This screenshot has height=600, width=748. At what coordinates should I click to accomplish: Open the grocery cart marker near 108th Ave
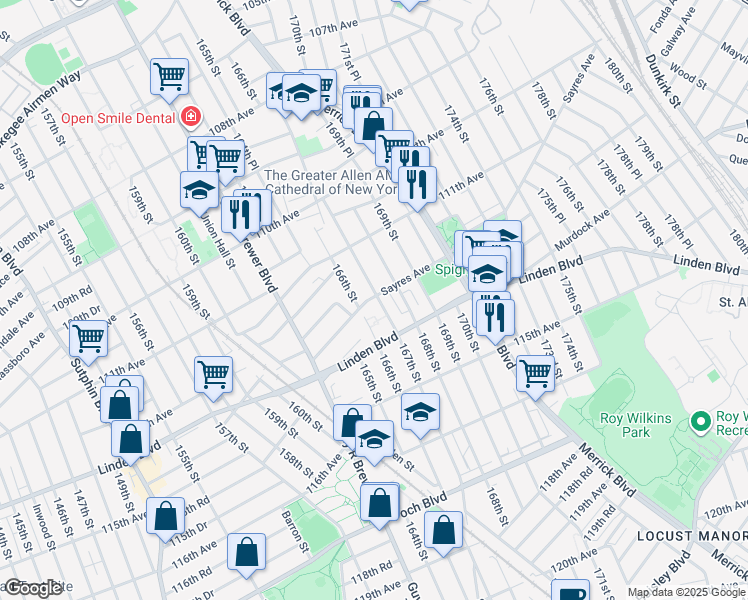[226, 159]
